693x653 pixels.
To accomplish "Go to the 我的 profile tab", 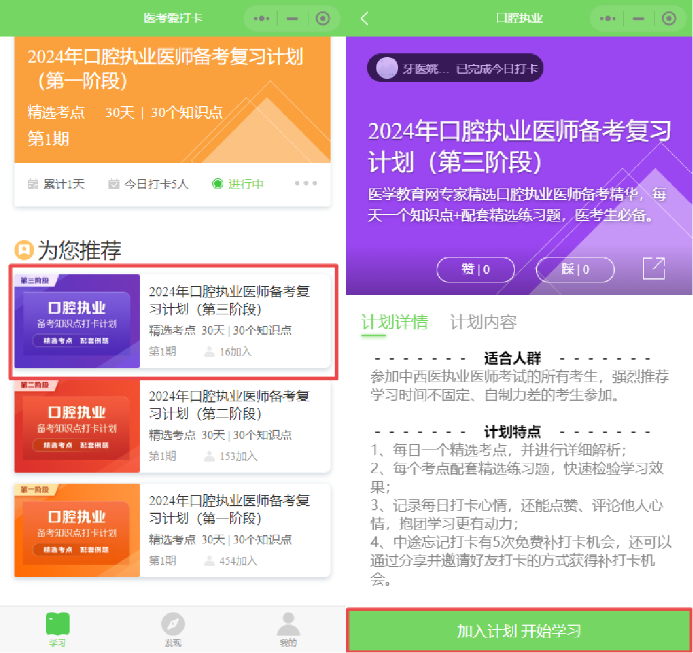I will (x=288, y=629).
